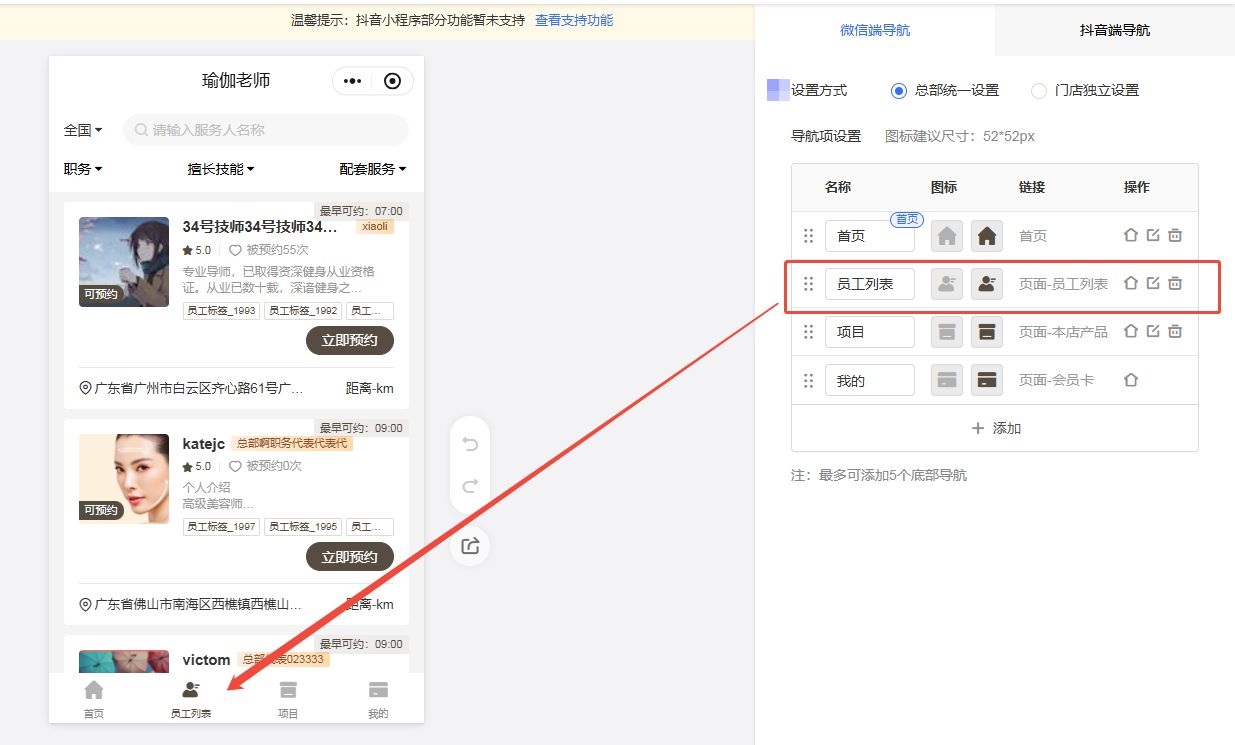Viewport: 1235px width, 745px height.
Task: Delete the 项目 navigation row
Action: [1175, 331]
